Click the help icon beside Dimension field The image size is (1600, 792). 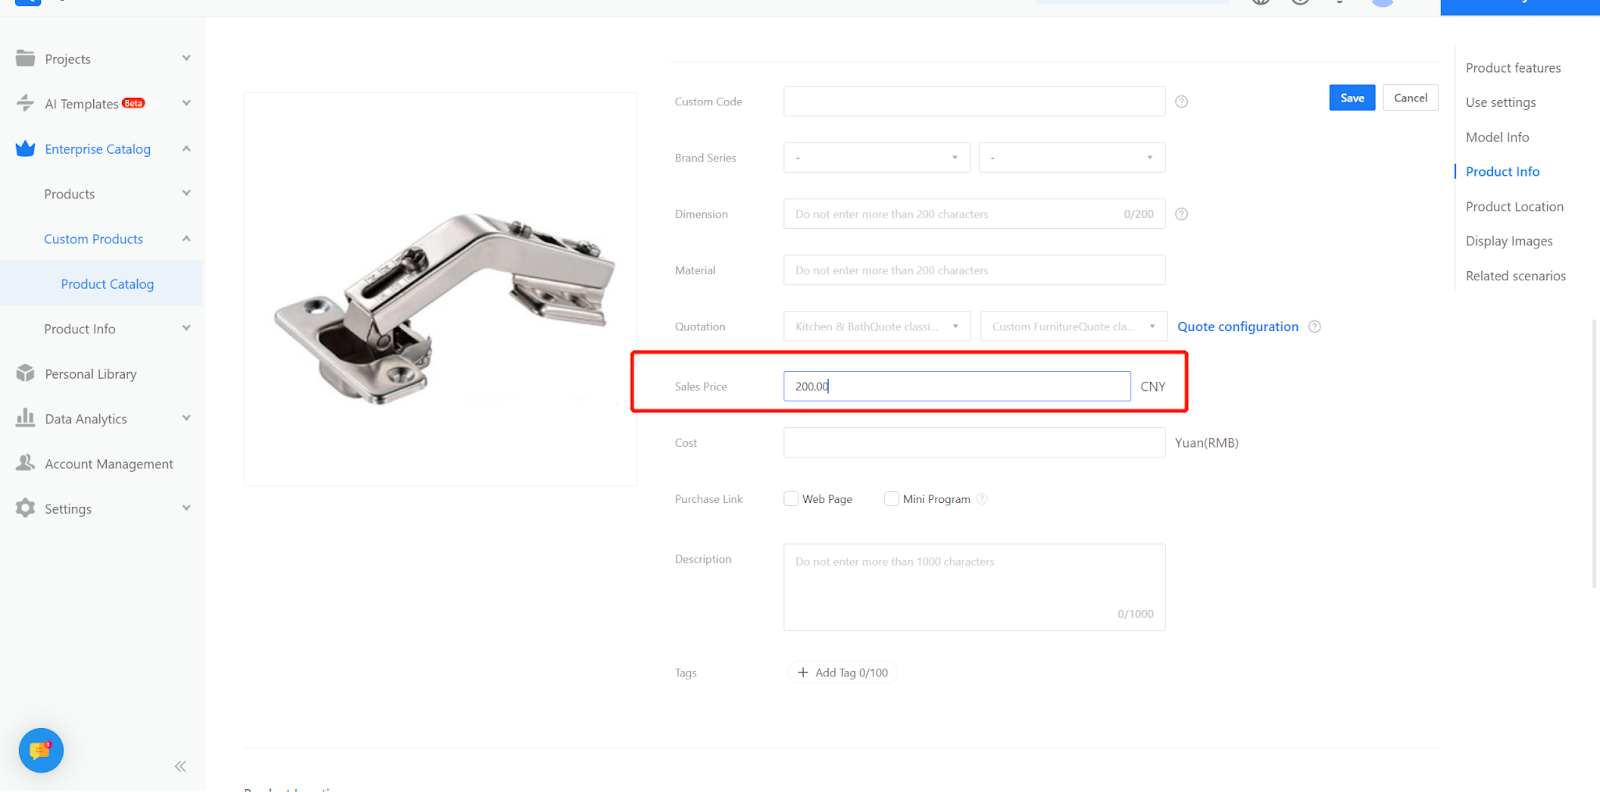pyautogui.click(x=1181, y=214)
